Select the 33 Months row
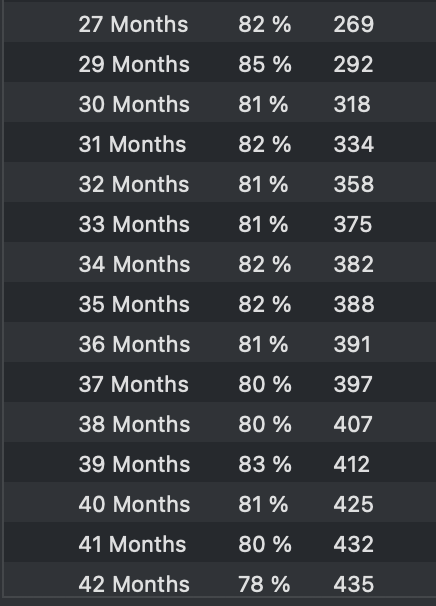The image size is (436, 606). click(220, 224)
